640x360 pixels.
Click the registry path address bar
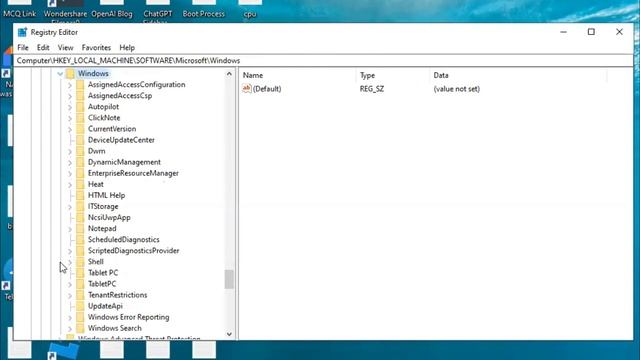click(x=324, y=60)
